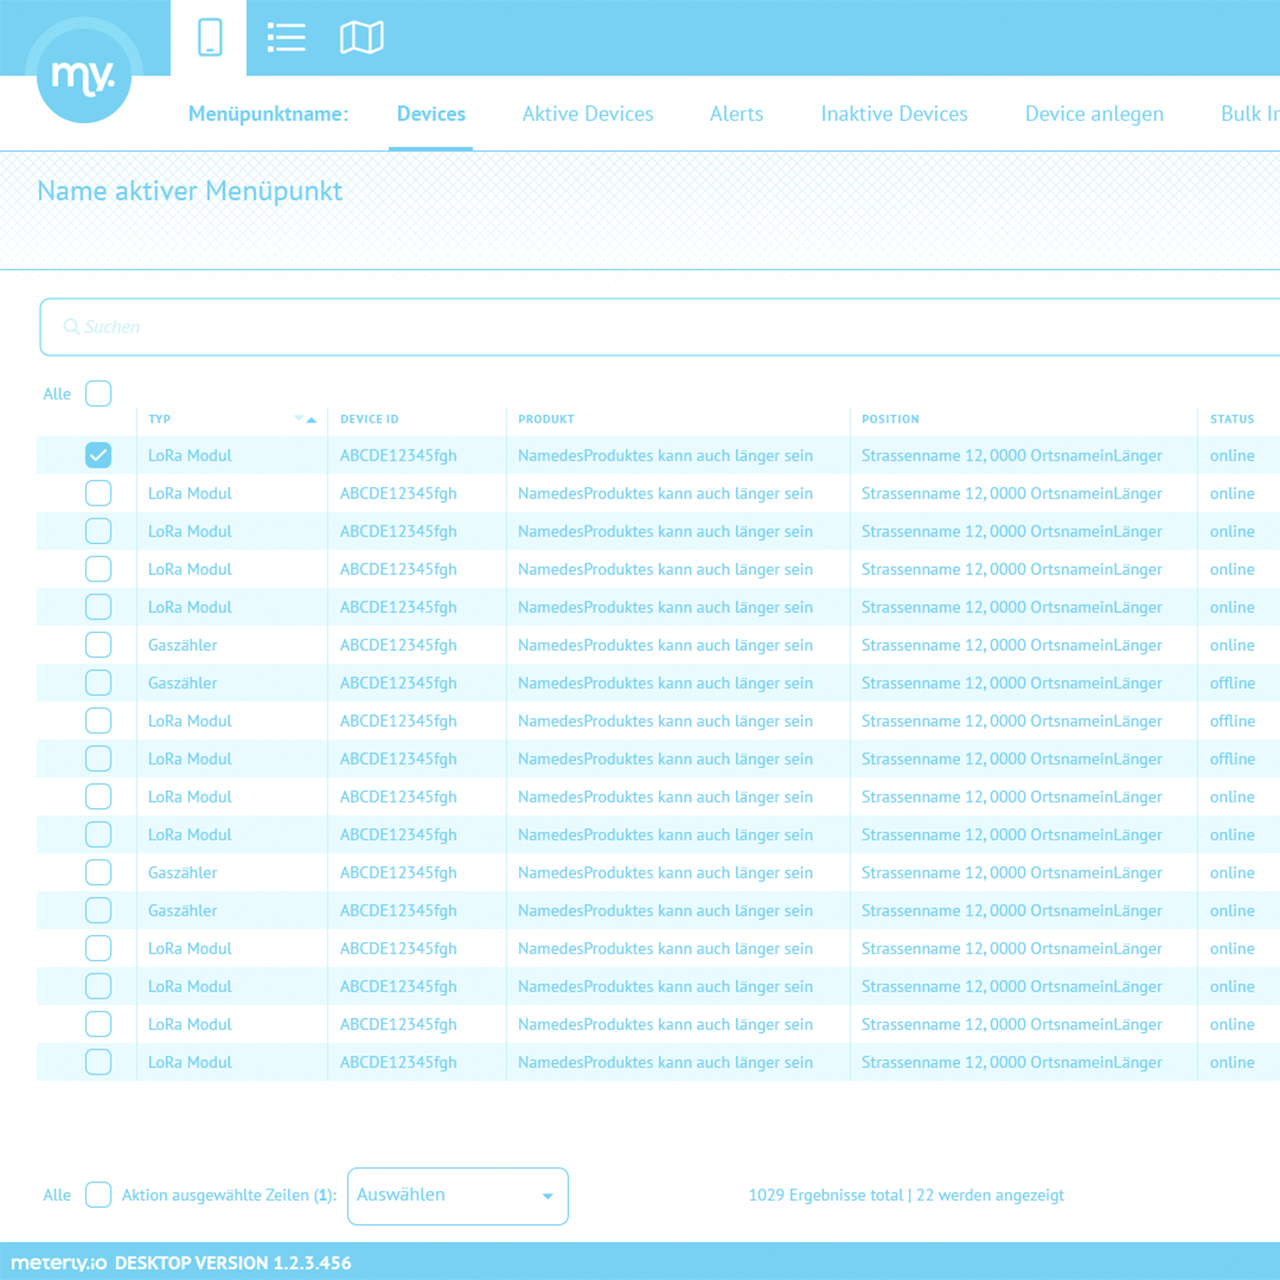The image size is (1280, 1280).
Task: Click the STATUS column header
Action: 1232,419
